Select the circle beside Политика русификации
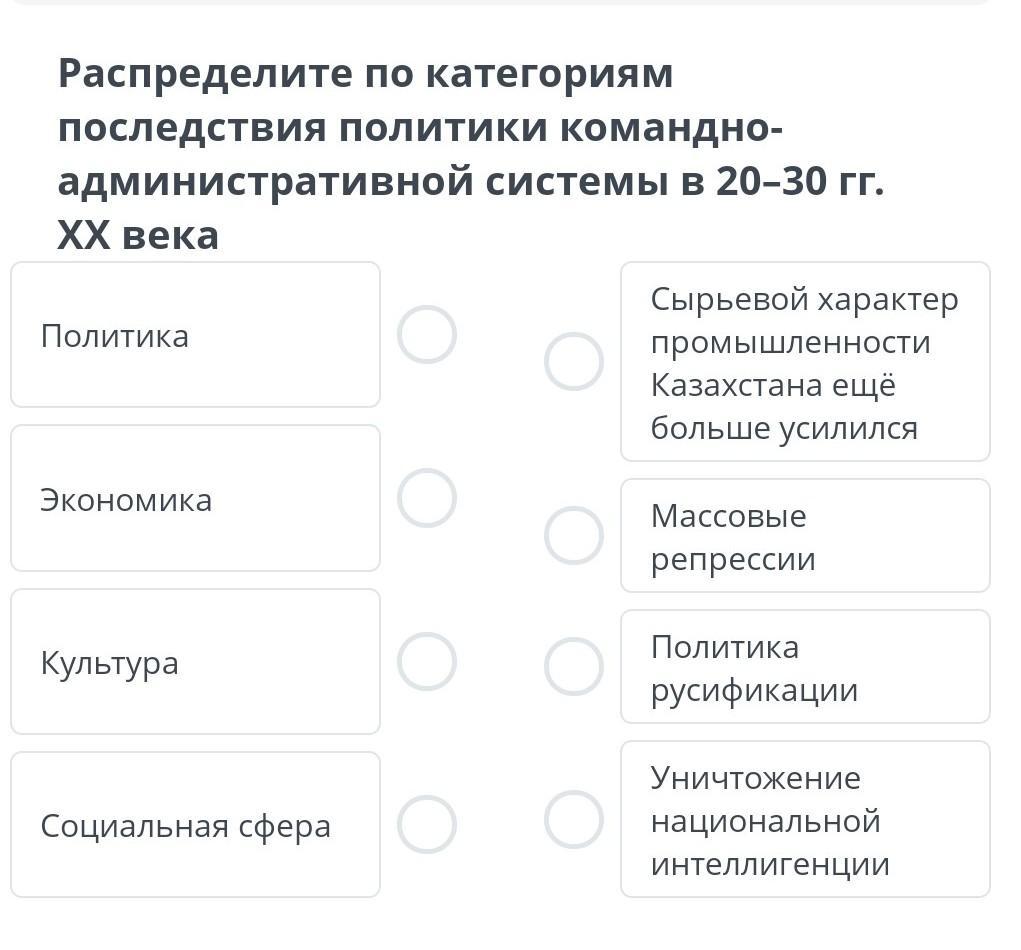1021x950 pixels. [x=574, y=667]
